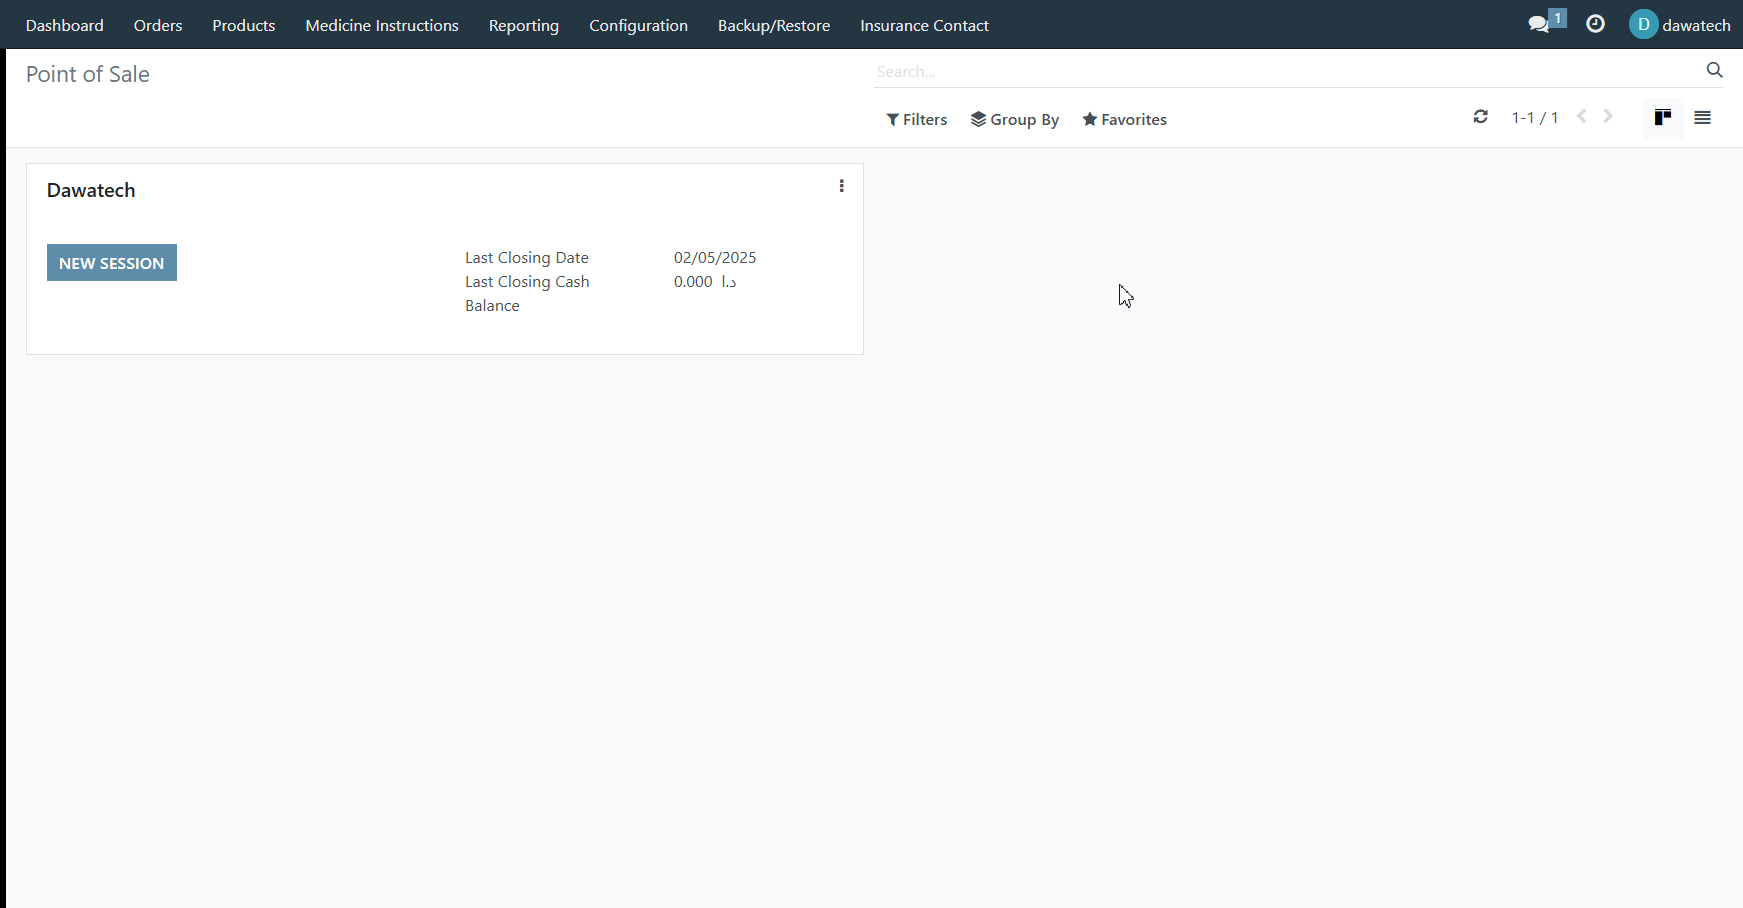Image resolution: width=1743 pixels, height=908 pixels.
Task: Click the Last Closing Date label
Action: (527, 258)
